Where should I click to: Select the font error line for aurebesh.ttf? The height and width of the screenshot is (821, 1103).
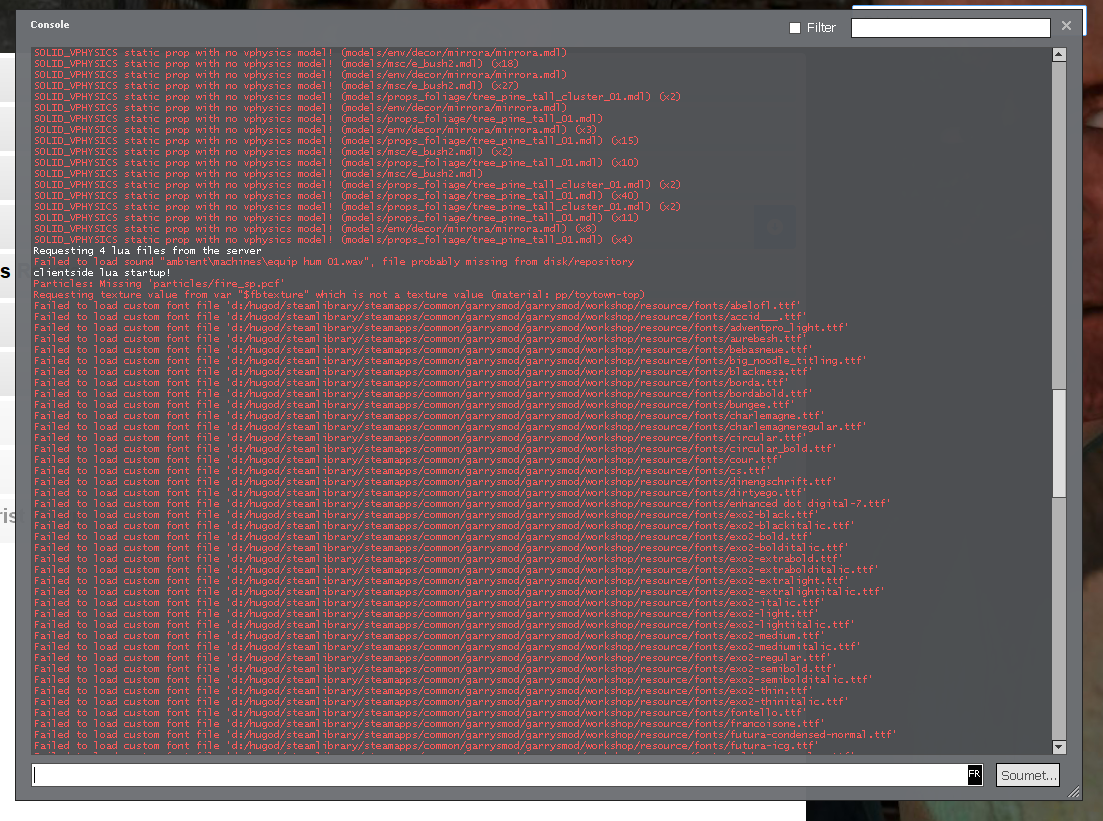[x=420, y=338]
